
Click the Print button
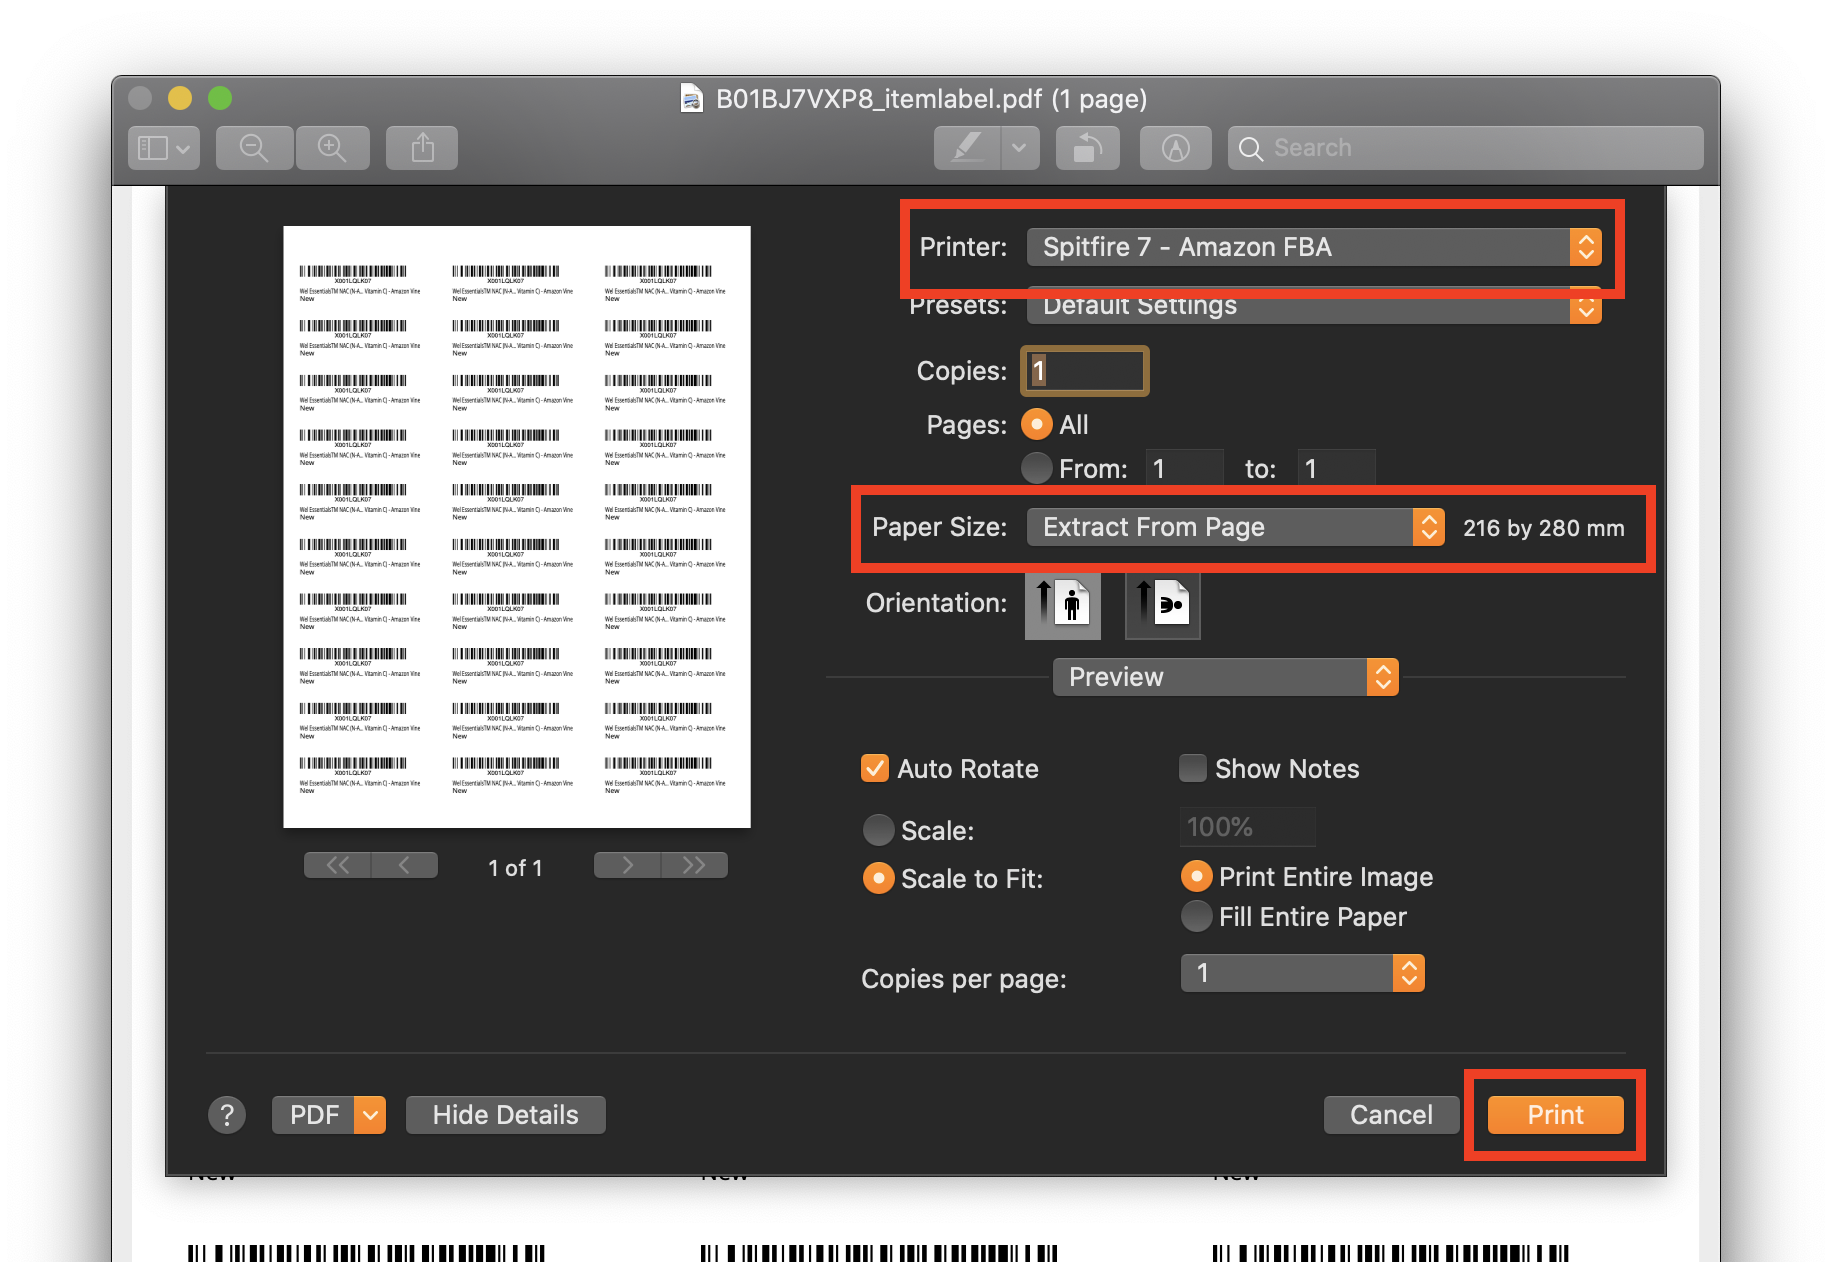point(1555,1115)
